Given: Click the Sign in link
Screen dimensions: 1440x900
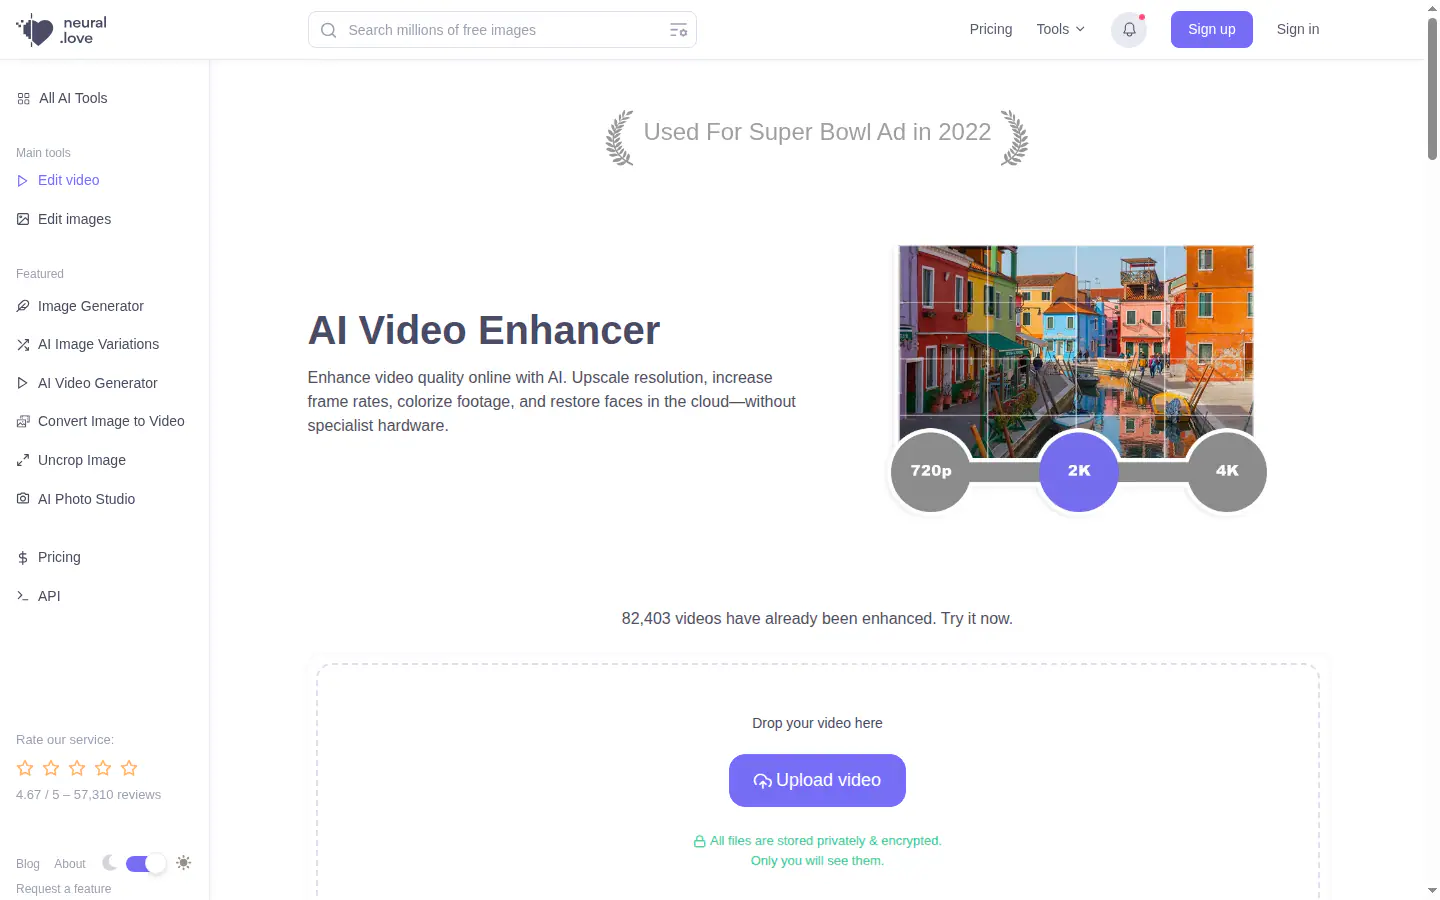Looking at the screenshot, I should (x=1298, y=29).
